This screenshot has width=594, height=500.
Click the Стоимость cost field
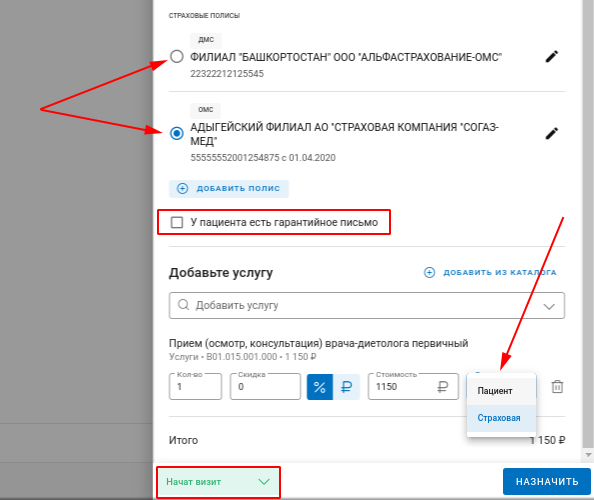point(413,387)
